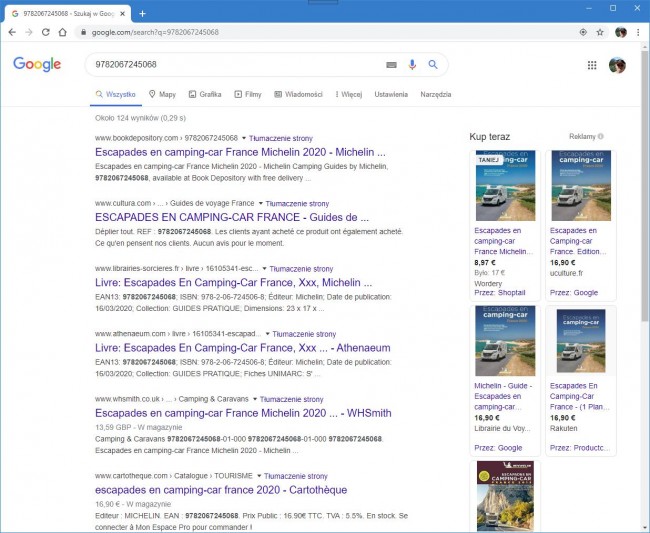Open the Google account avatar
The height and width of the screenshot is (533, 650).
[617, 65]
